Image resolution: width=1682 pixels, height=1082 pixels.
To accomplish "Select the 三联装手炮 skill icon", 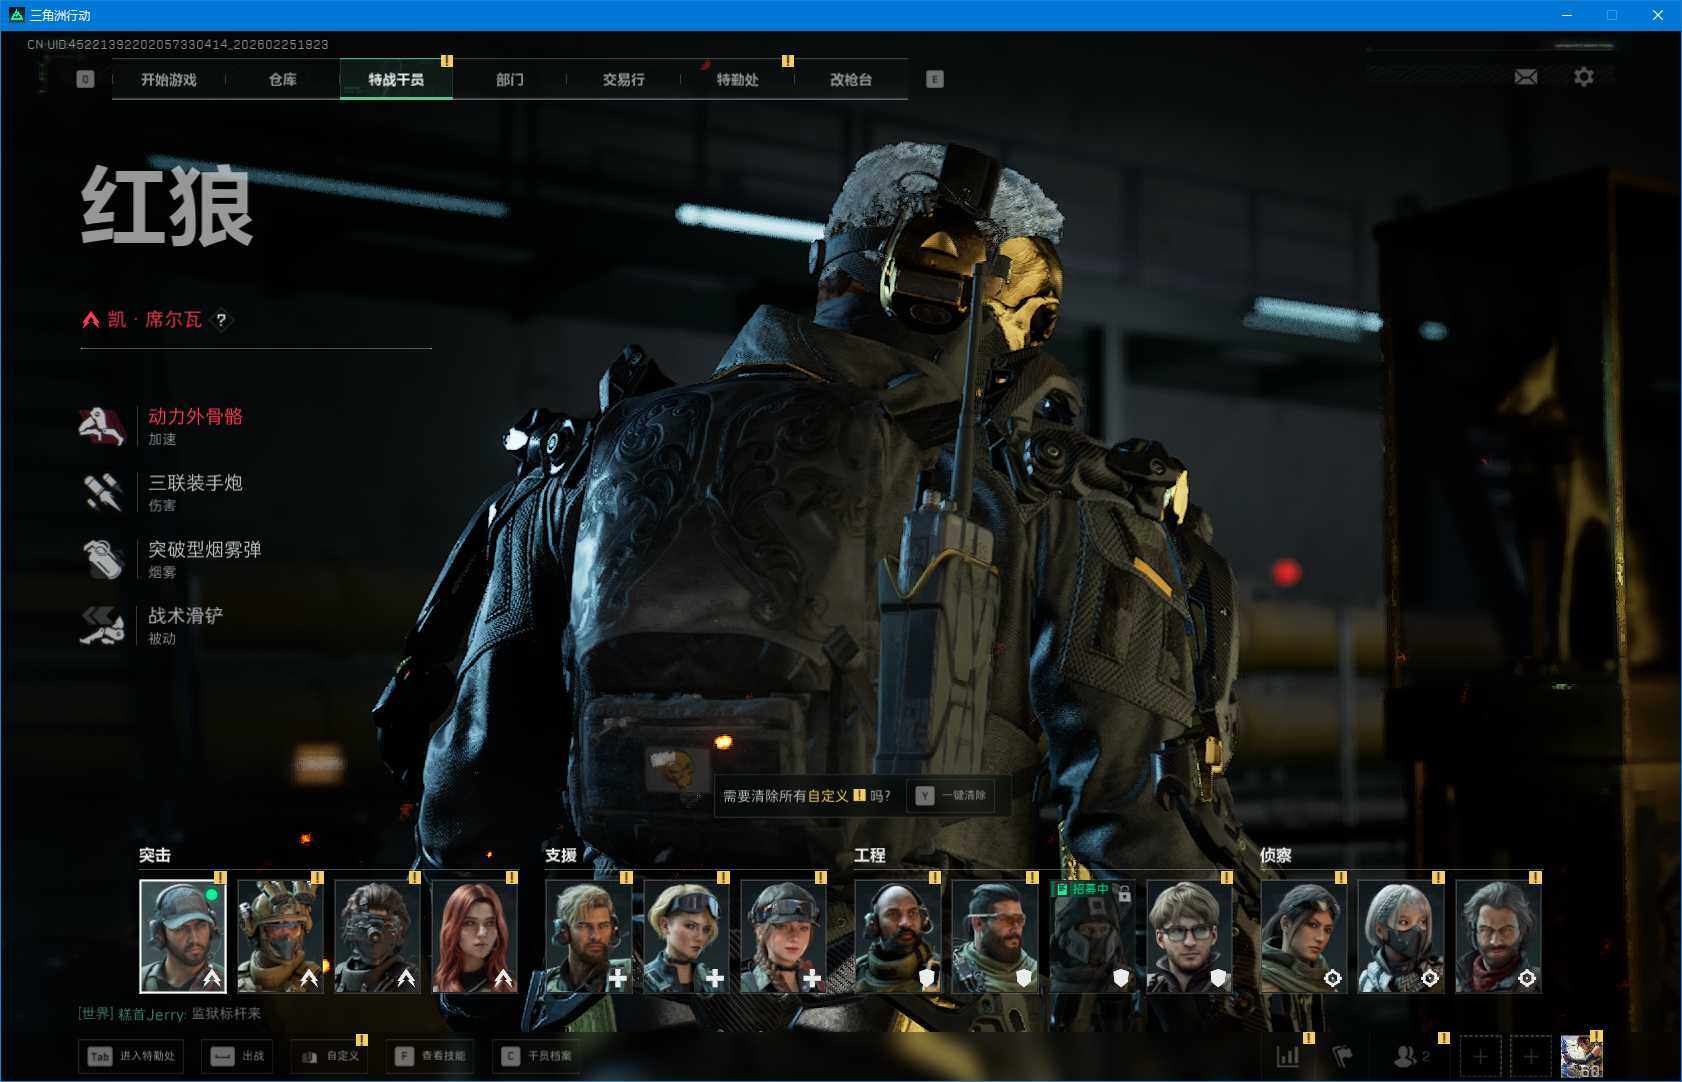I will coord(101,492).
